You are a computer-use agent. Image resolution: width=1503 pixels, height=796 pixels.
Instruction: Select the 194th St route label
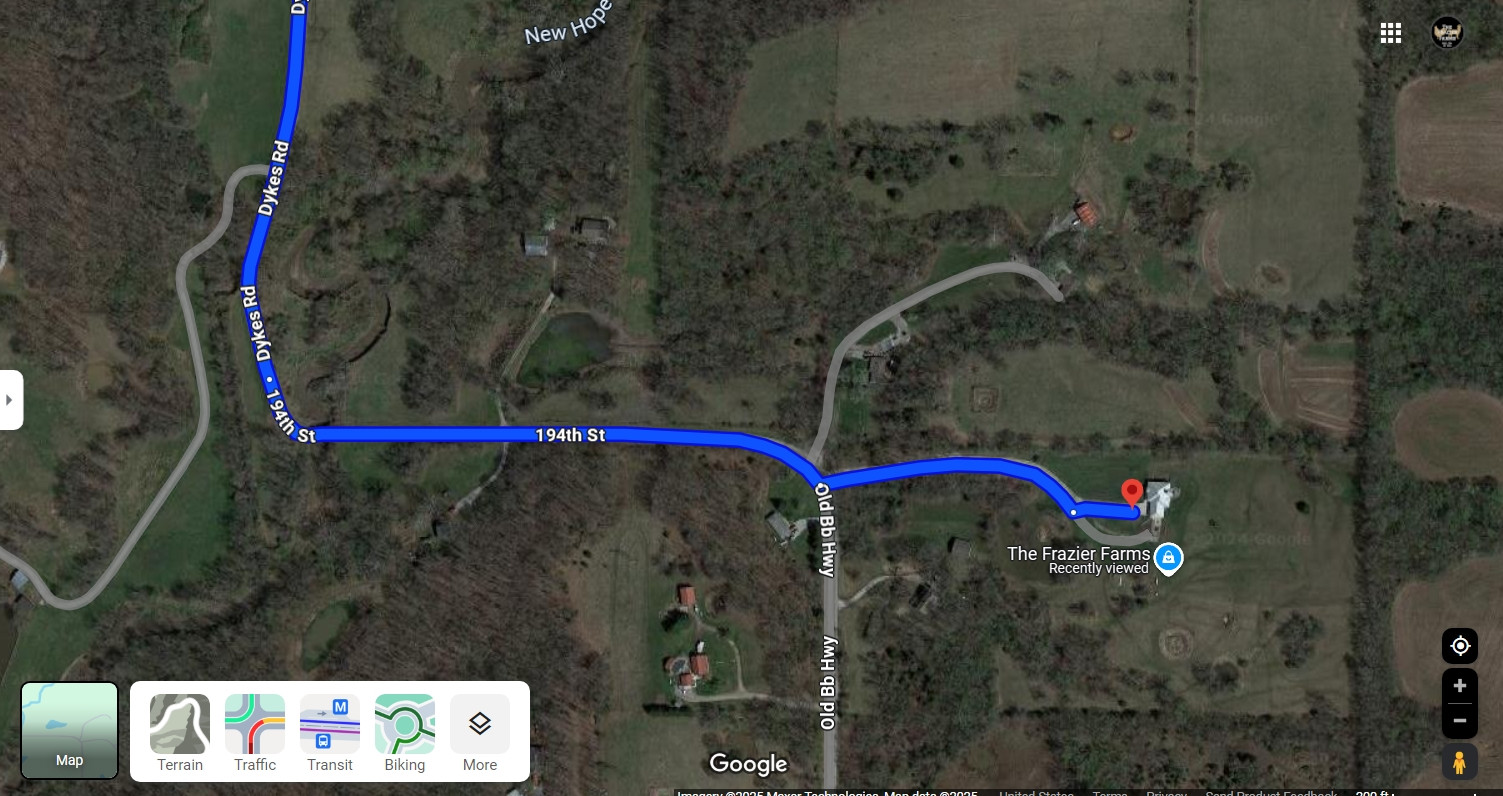tap(570, 435)
